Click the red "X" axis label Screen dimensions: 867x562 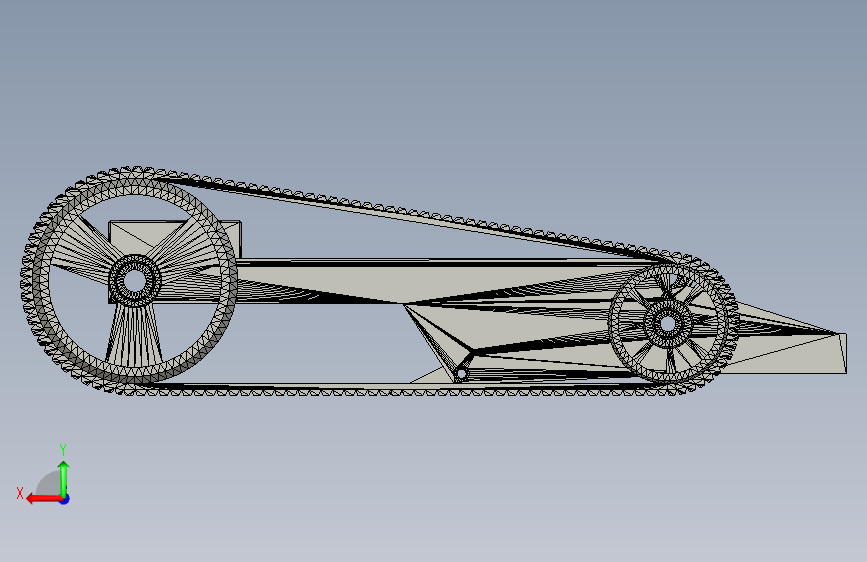pos(20,493)
